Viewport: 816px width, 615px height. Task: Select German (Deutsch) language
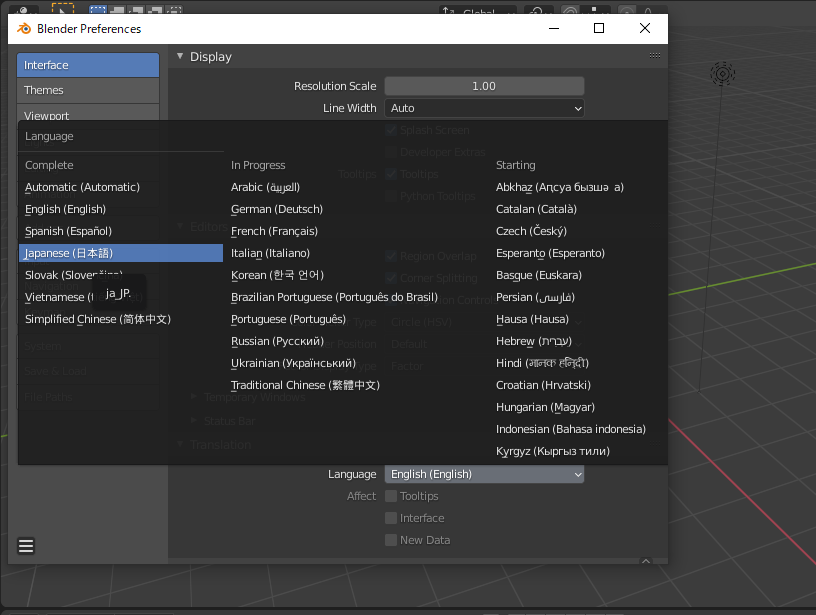[x=277, y=209]
